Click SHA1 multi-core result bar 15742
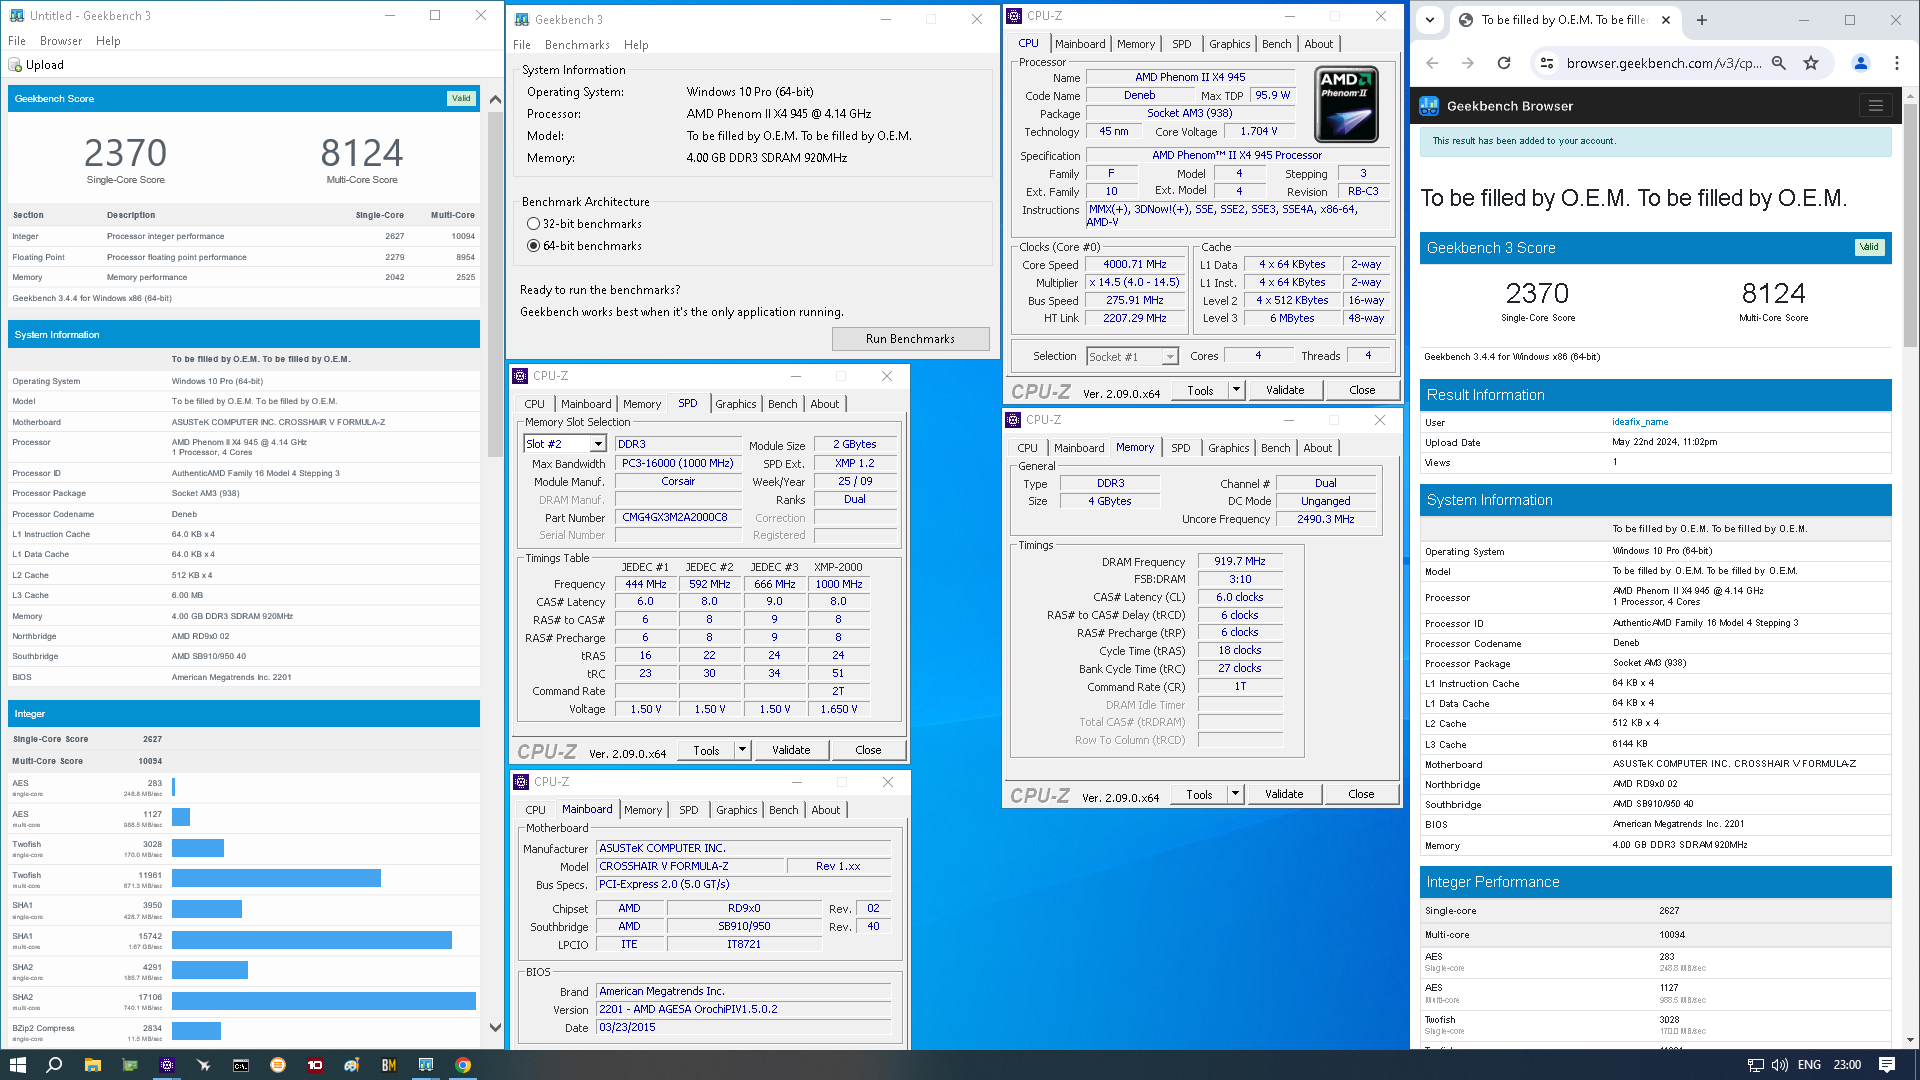 coord(312,940)
